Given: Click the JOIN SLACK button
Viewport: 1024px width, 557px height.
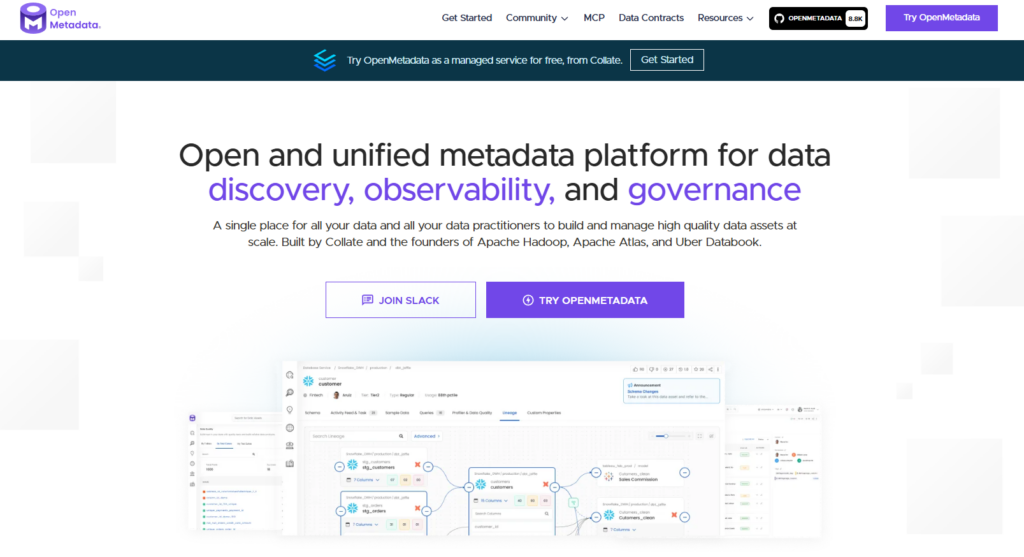Looking at the screenshot, I should click(400, 300).
